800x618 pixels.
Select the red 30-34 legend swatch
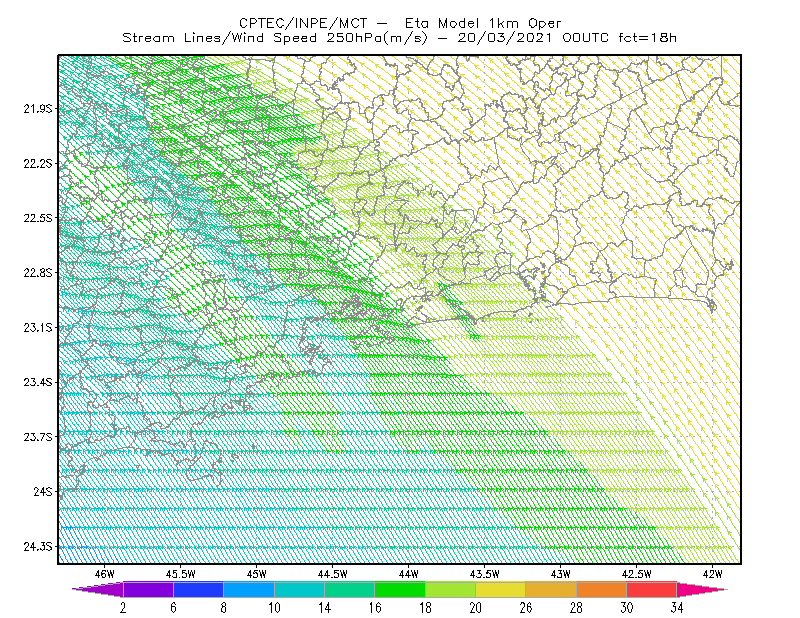tap(652, 589)
